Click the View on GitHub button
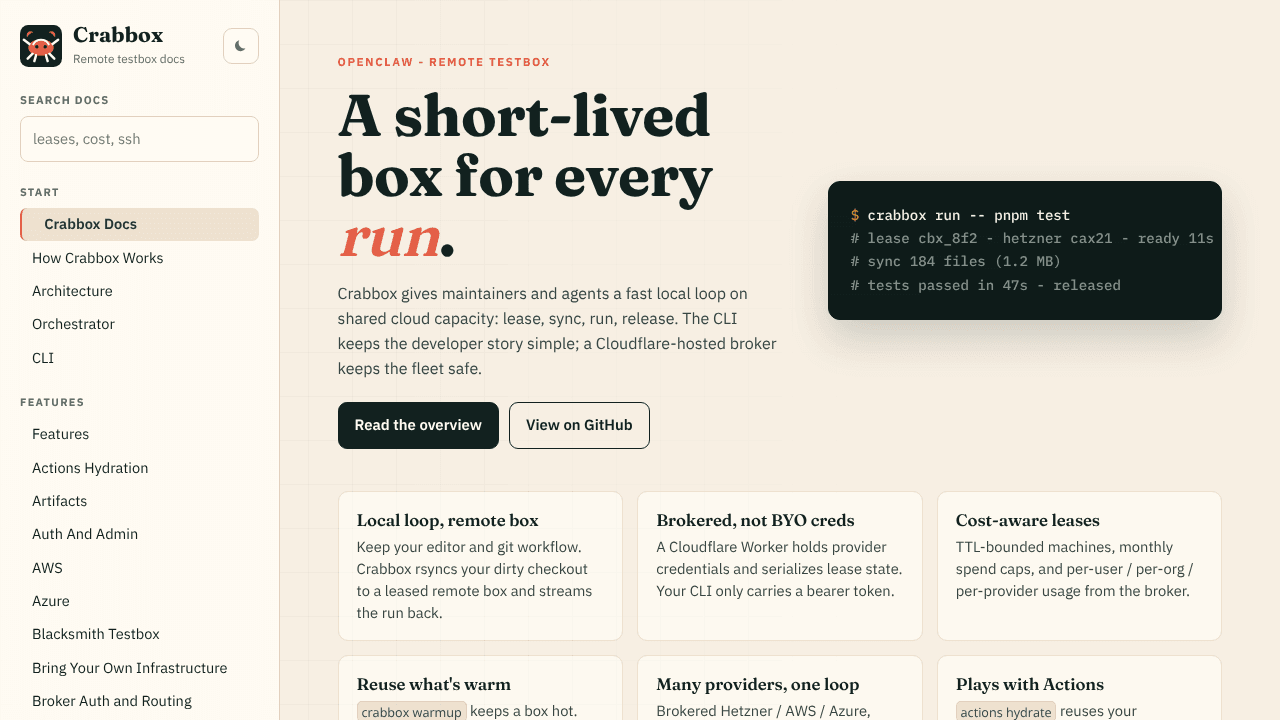1280x720 pixels. pyautogui.click(x=579, y=425)
